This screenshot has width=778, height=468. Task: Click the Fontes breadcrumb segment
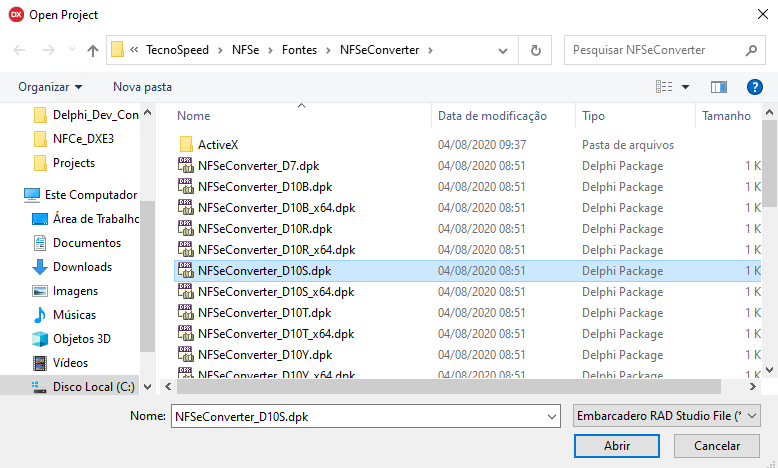pos(299,50)
